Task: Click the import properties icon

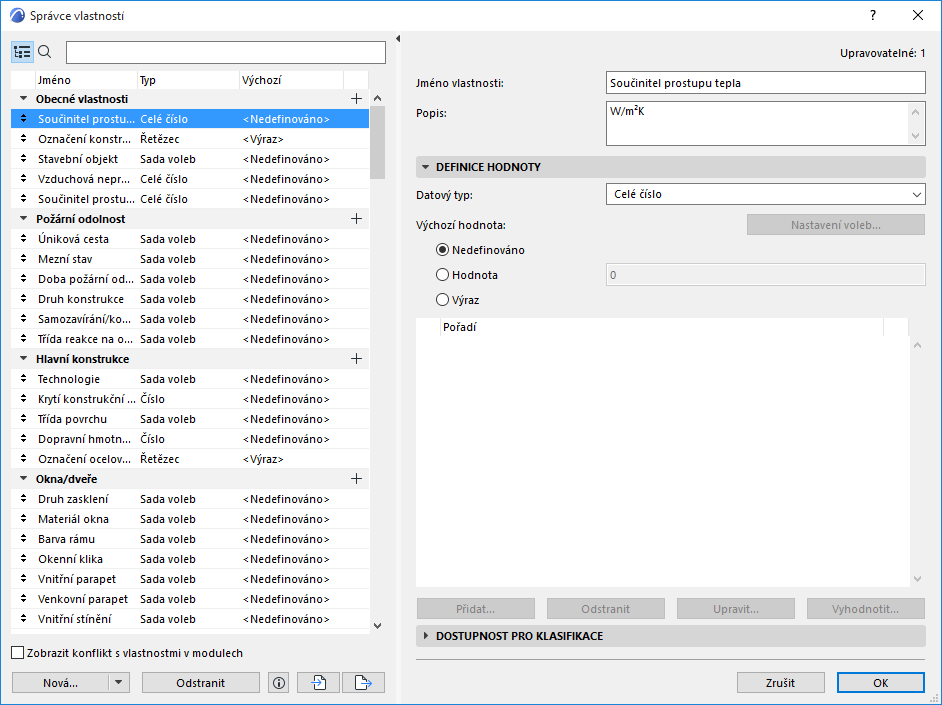Action: pos(318,683)
